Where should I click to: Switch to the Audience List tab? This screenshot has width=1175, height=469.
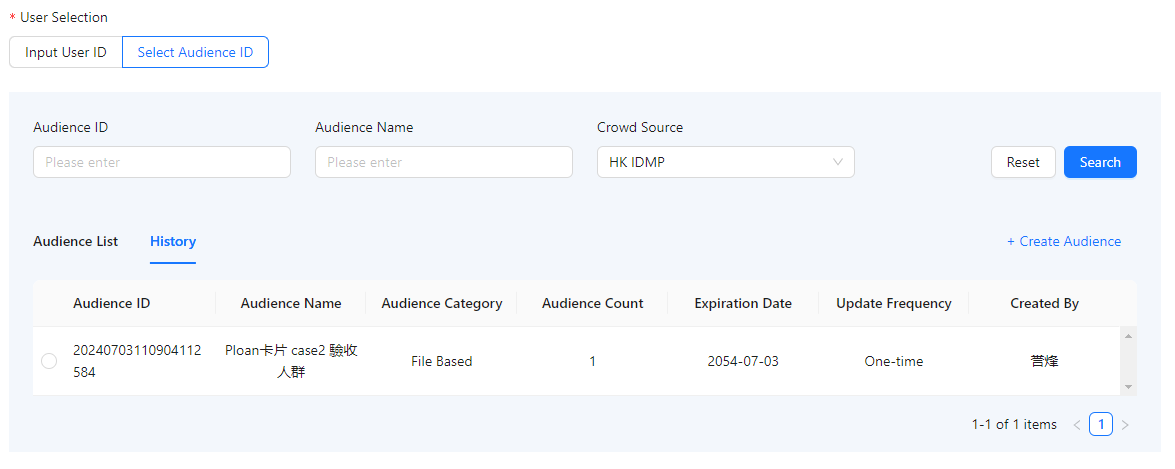75,241
